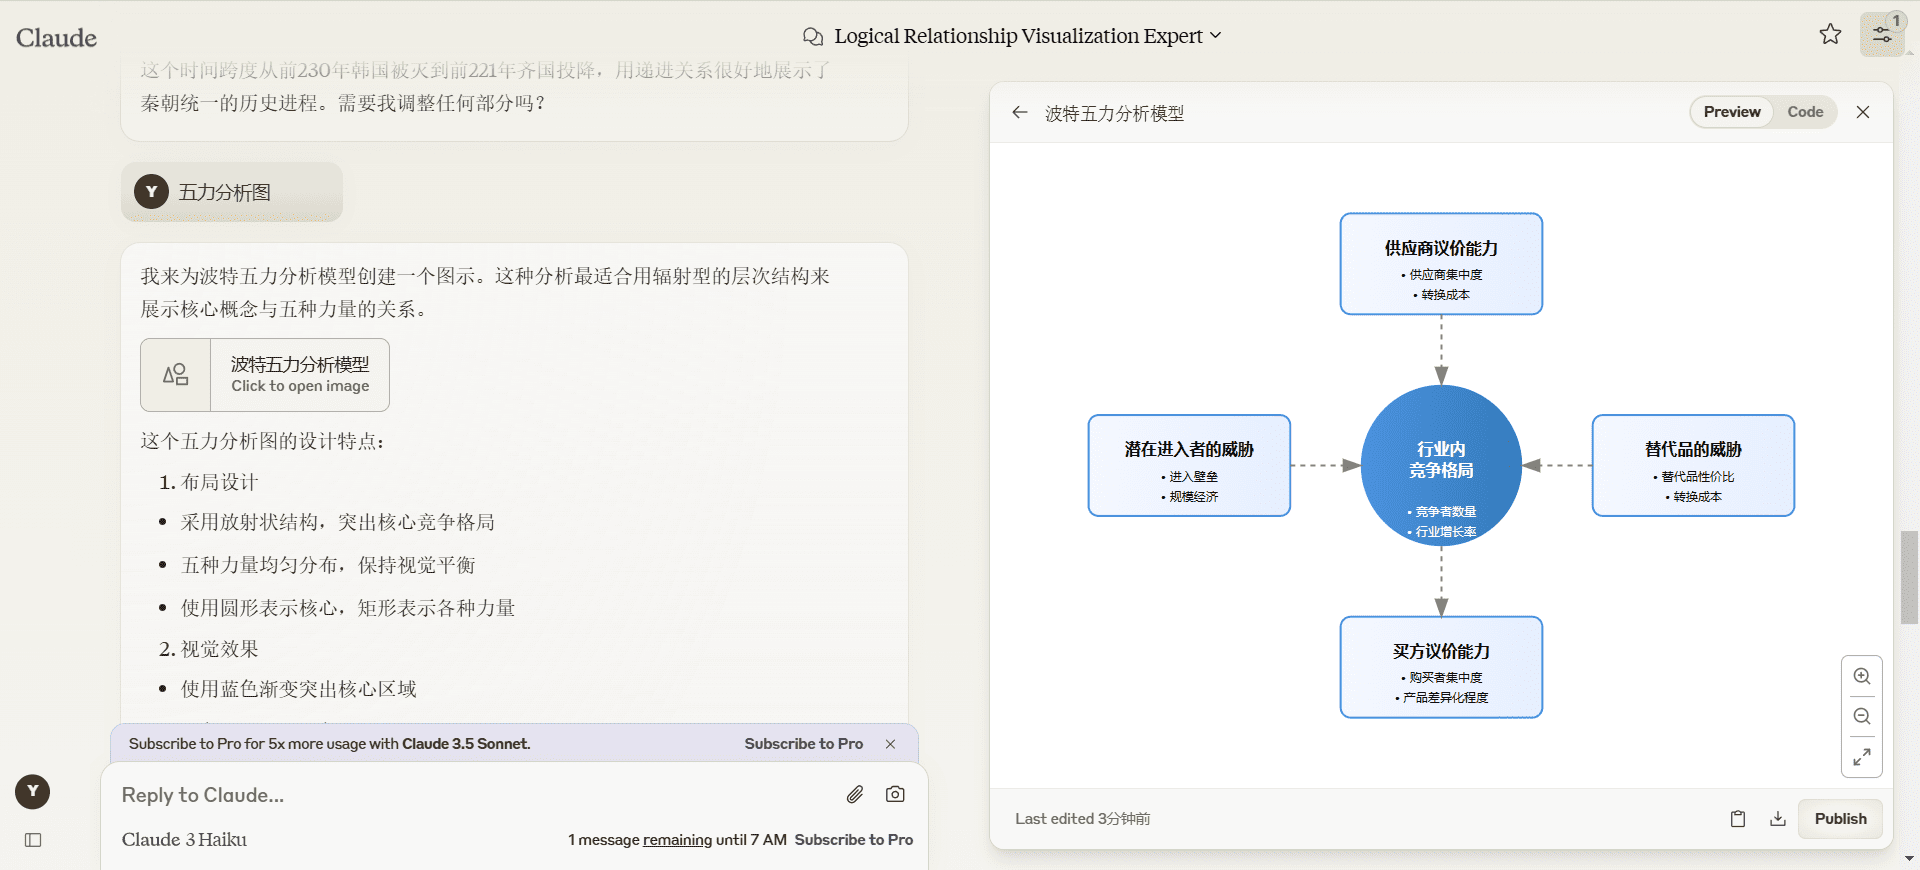Toggle the sidebar panel icon

(33, 840)
